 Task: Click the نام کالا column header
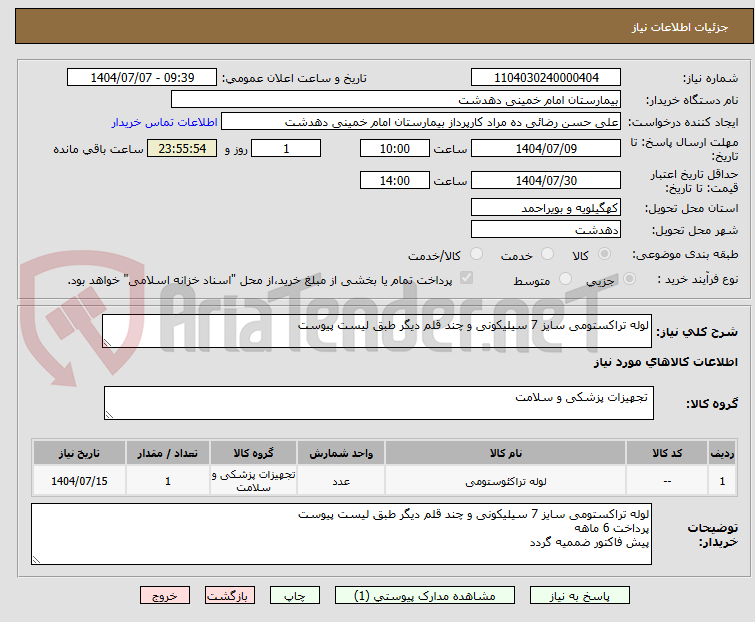coord(506,453)
